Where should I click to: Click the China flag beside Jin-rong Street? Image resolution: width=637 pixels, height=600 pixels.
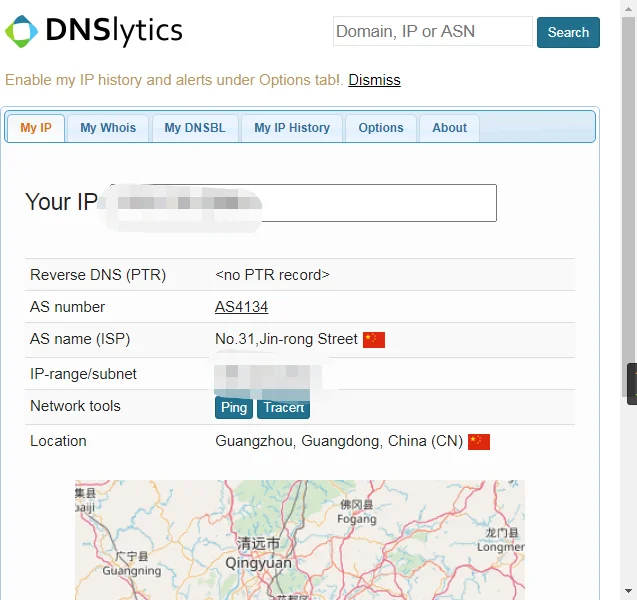pos(374,340)
